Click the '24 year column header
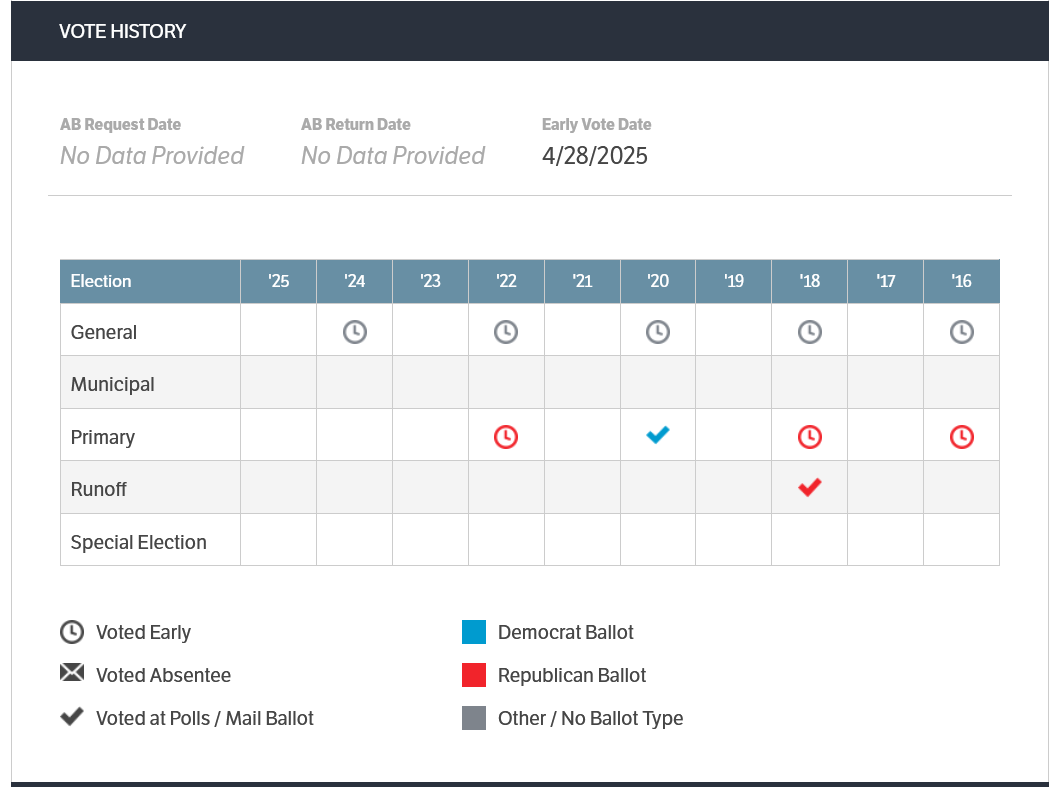The width and height of the screenshot is (1062, 787). click(x=354, y=281)
